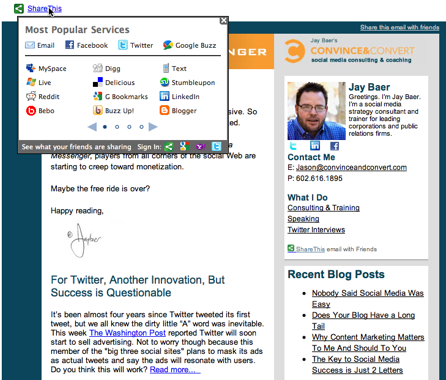
Task: Open Share this email with friends link
Action: 399,27
